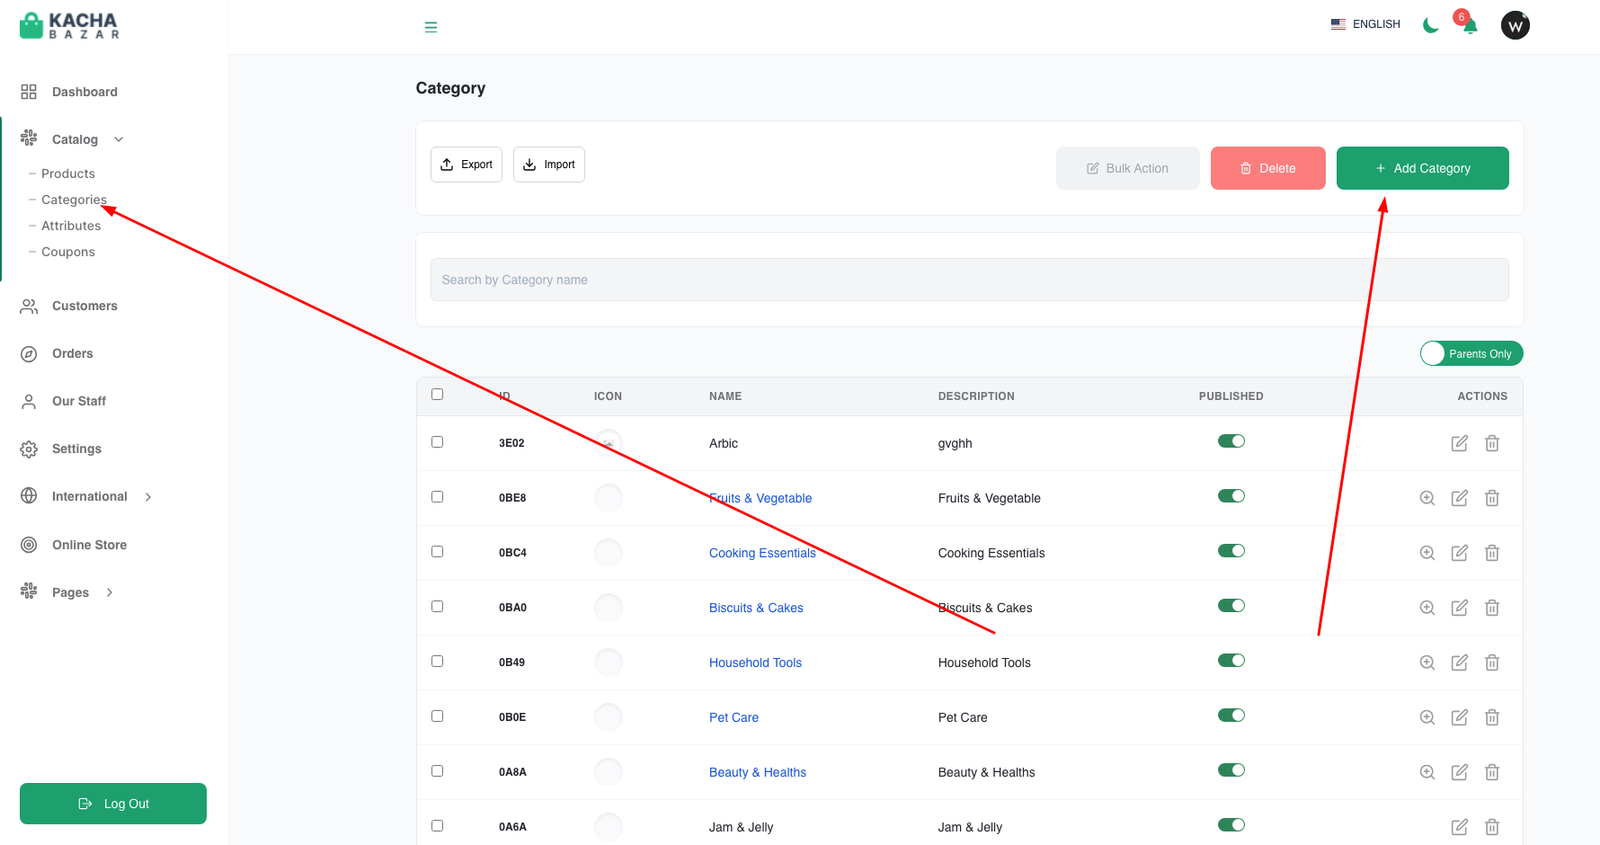This screenshot has width=1600, height=845.
Task: Open Products in the Catalog submenu
Action: (68, 173)
